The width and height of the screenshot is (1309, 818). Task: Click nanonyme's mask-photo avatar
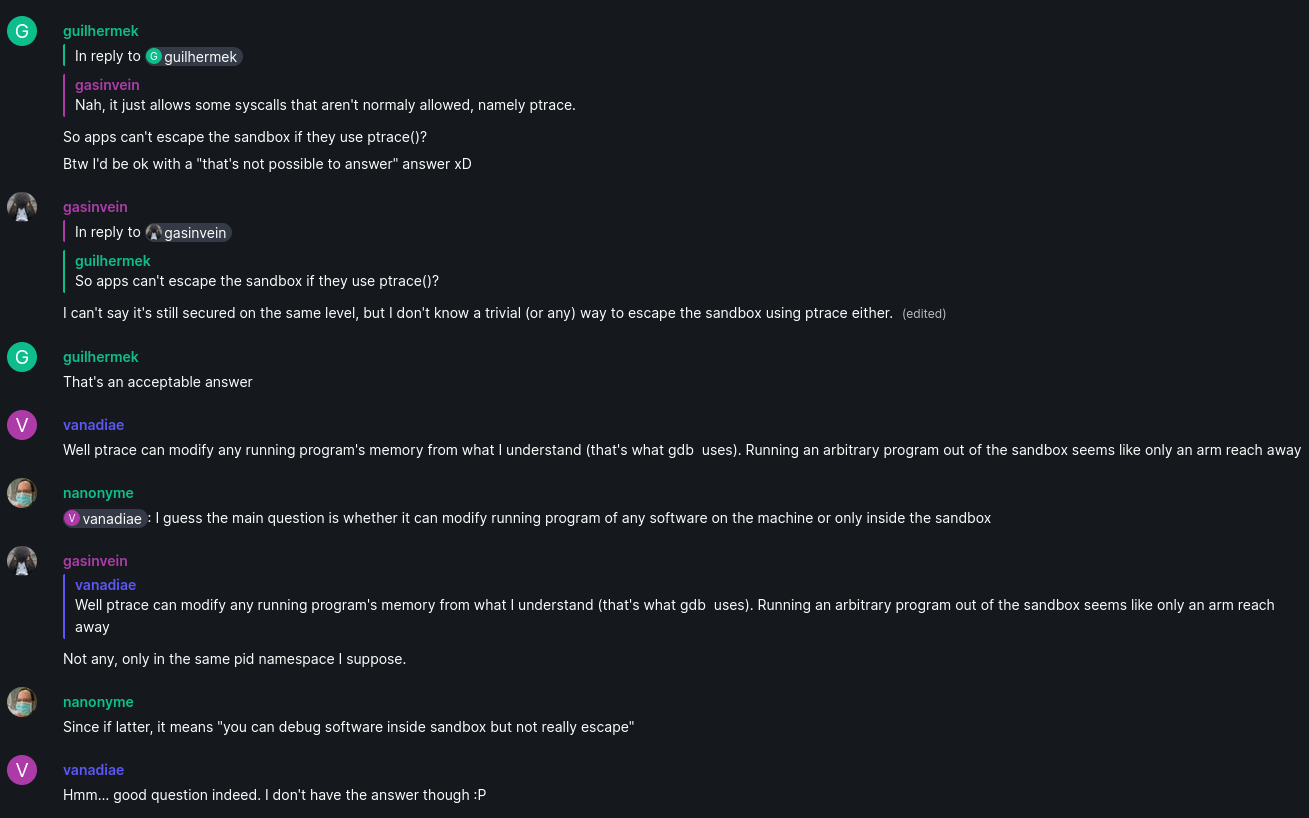click(x=21, y=493)
